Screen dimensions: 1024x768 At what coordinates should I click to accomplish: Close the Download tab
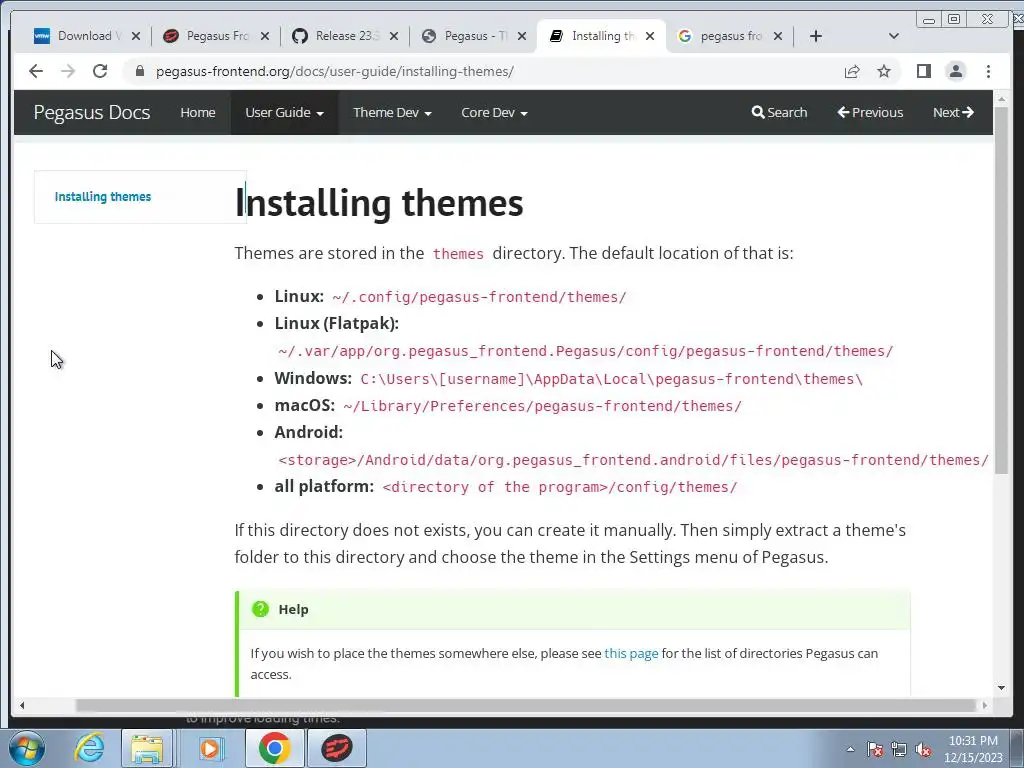coord(136,36)
